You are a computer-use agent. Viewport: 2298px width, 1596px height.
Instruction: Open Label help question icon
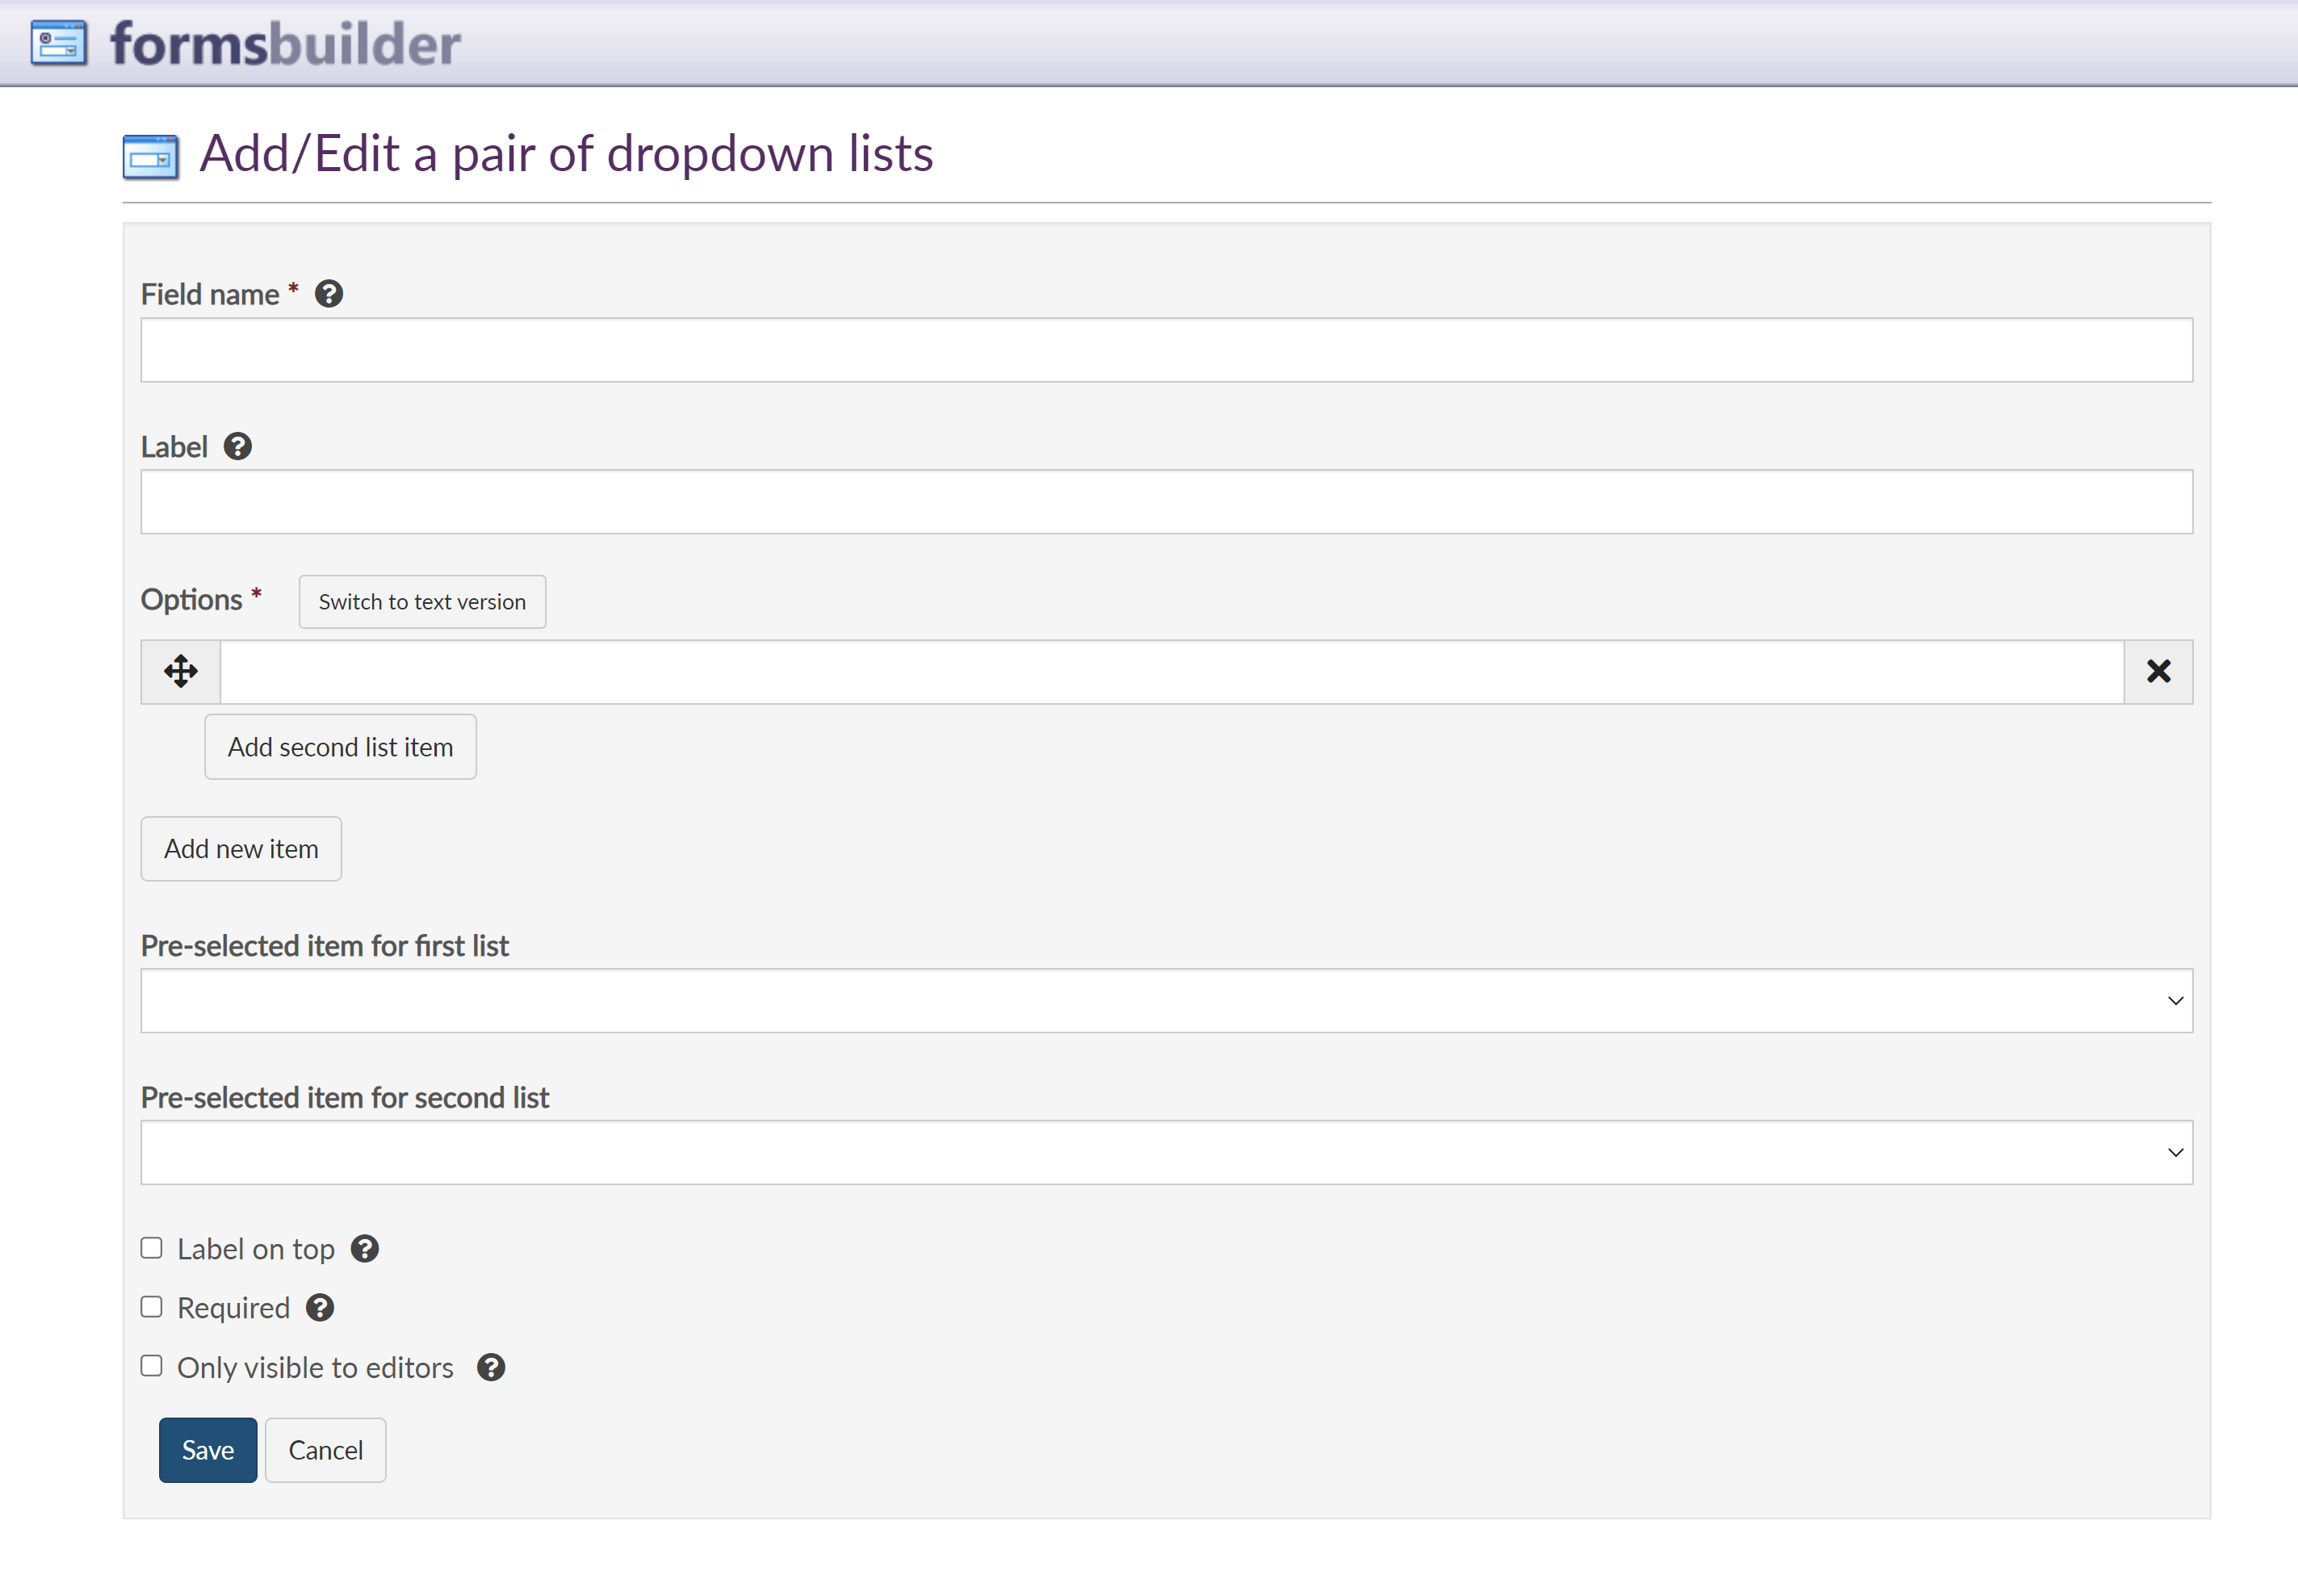click(237, 446)
